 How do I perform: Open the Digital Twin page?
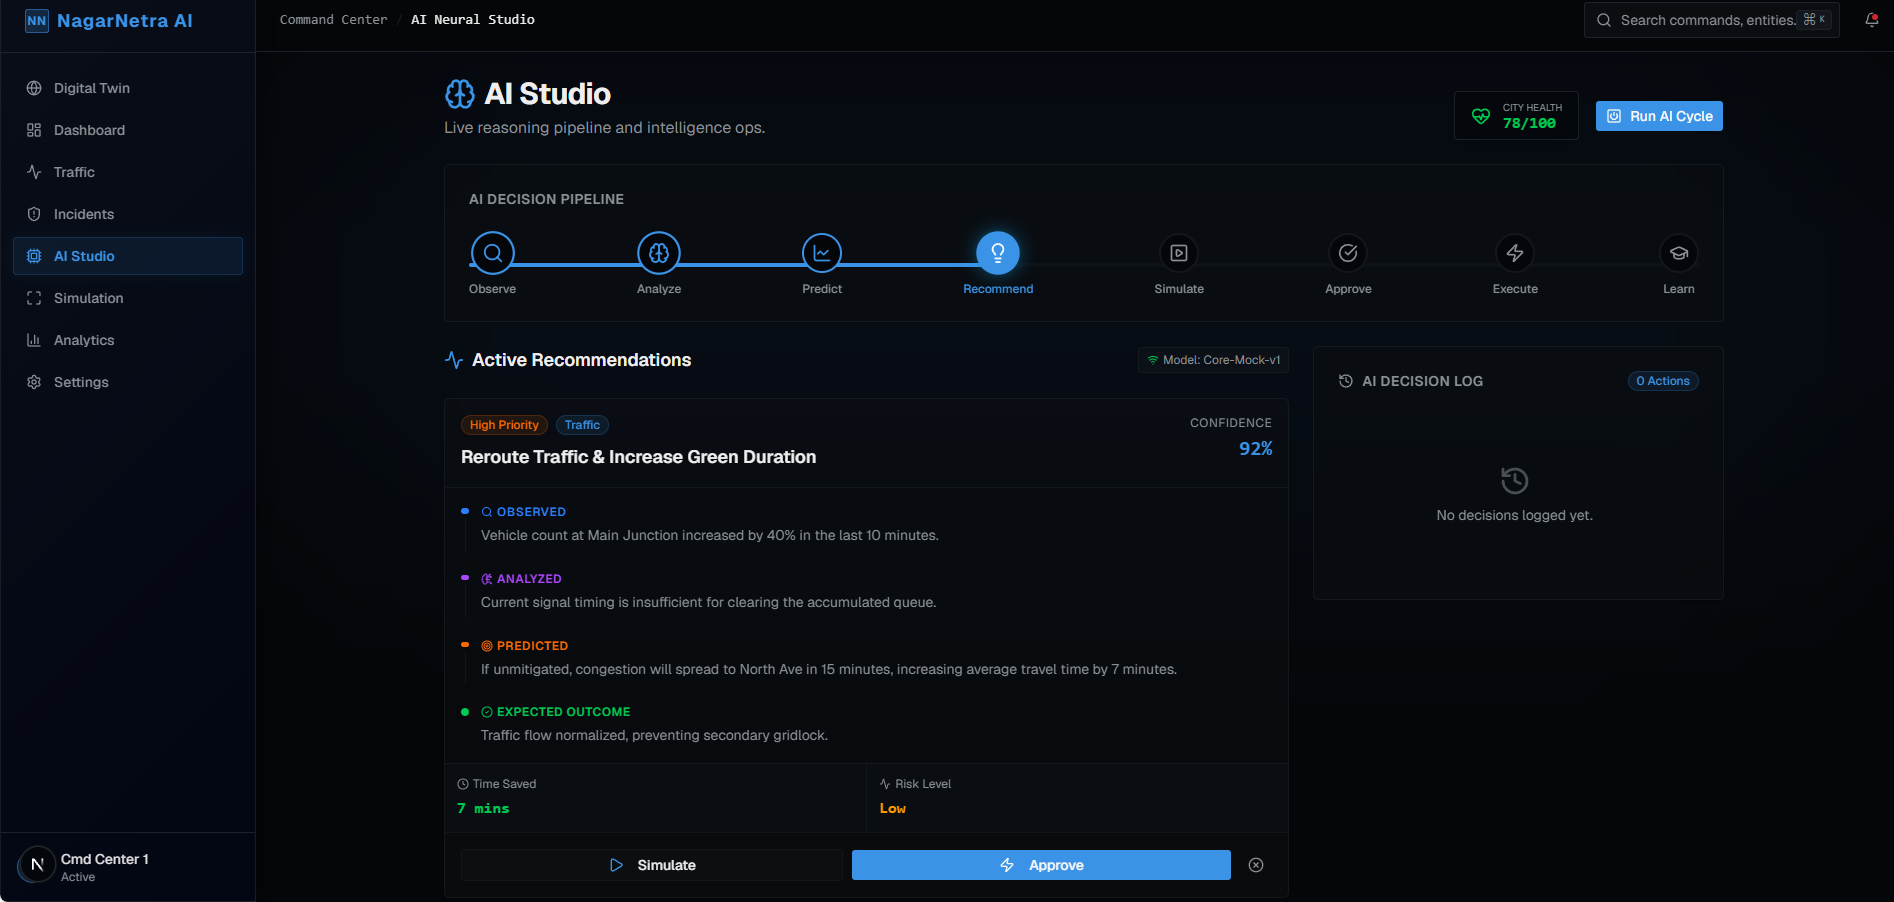[x=128, y=88]
